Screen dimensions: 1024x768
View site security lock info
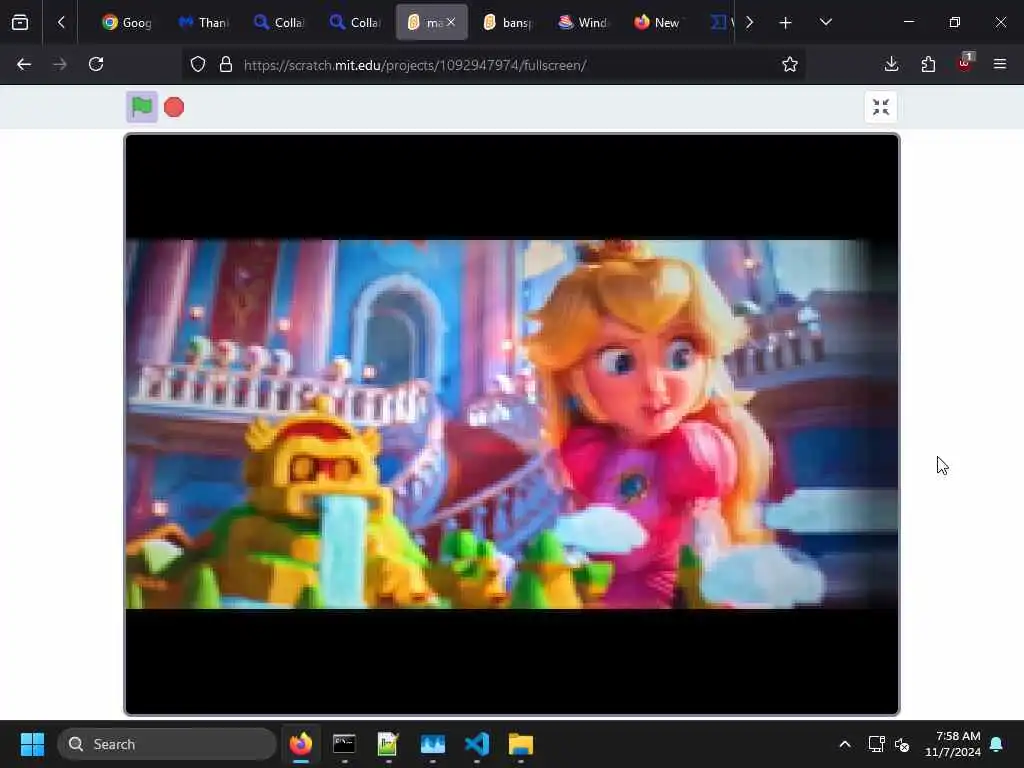226,65
